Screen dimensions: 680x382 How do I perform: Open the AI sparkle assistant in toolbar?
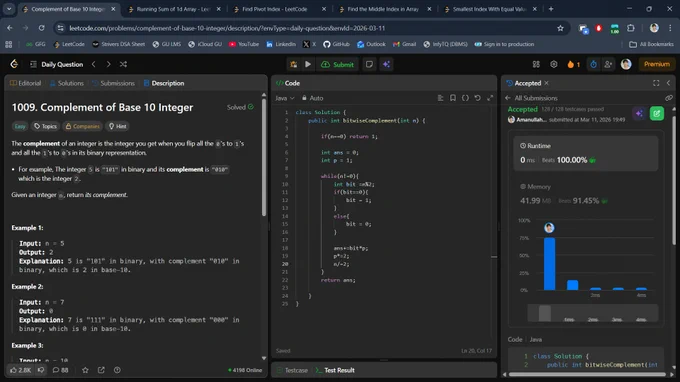[386, 65]
